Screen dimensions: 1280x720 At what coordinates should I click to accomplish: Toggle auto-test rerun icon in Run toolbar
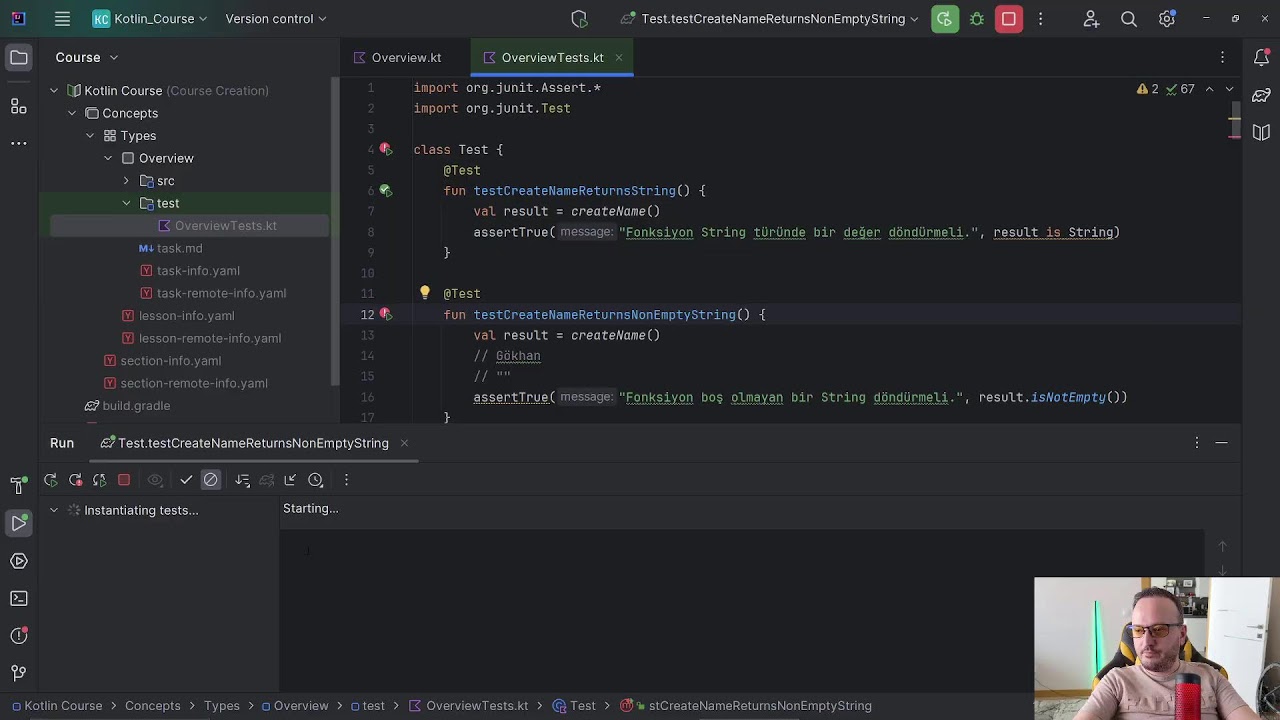click(99, 480)
